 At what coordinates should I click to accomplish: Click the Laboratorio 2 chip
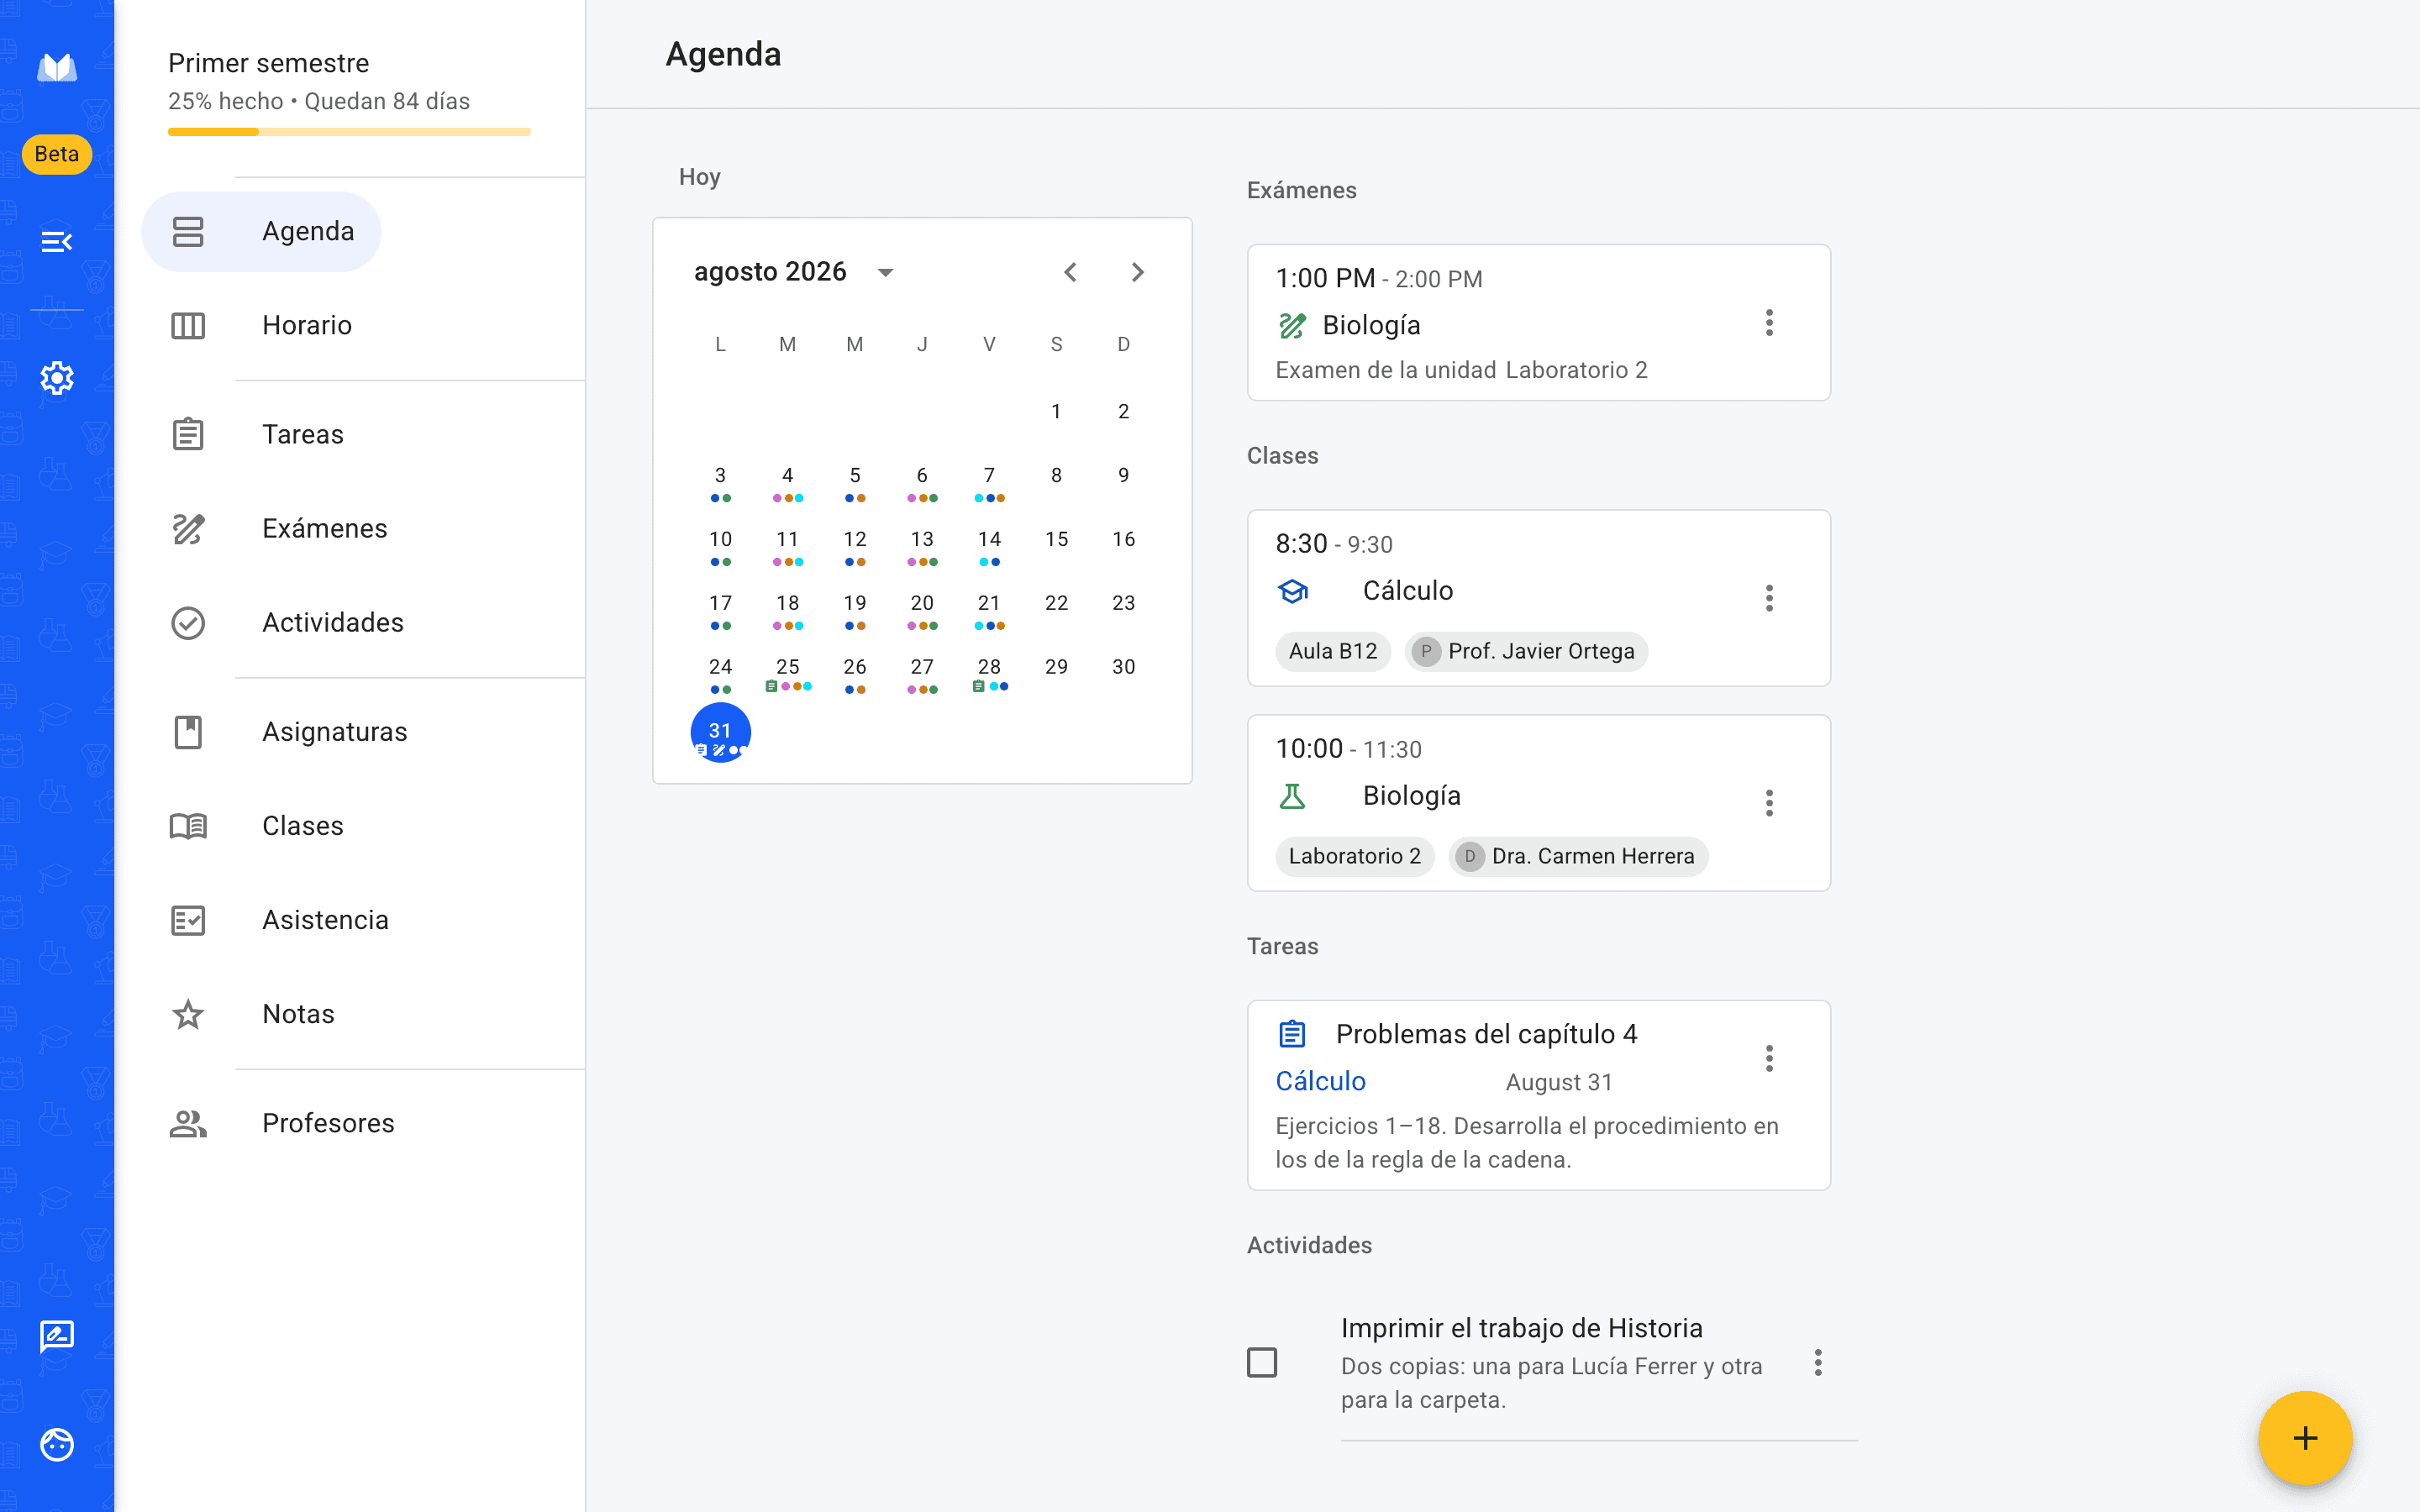(1355, 856)
